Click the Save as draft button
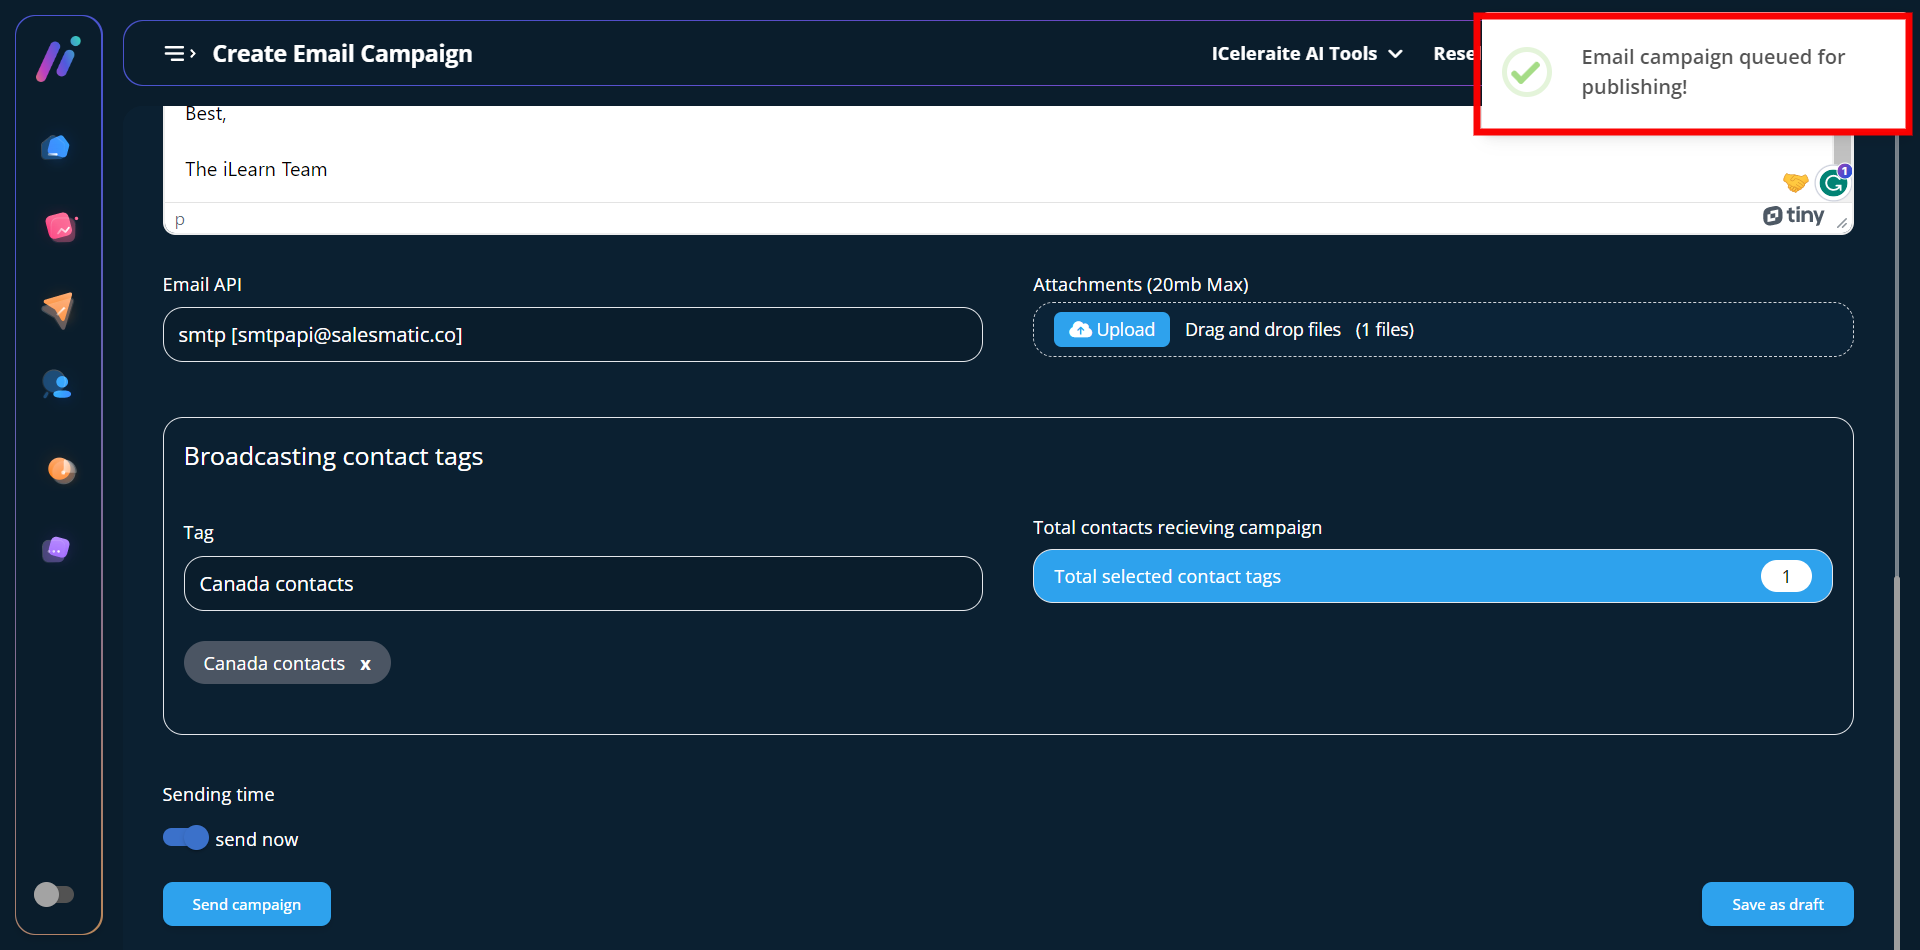The height and width of the screenshot is (950, 1920). (x=1777, y=904)
